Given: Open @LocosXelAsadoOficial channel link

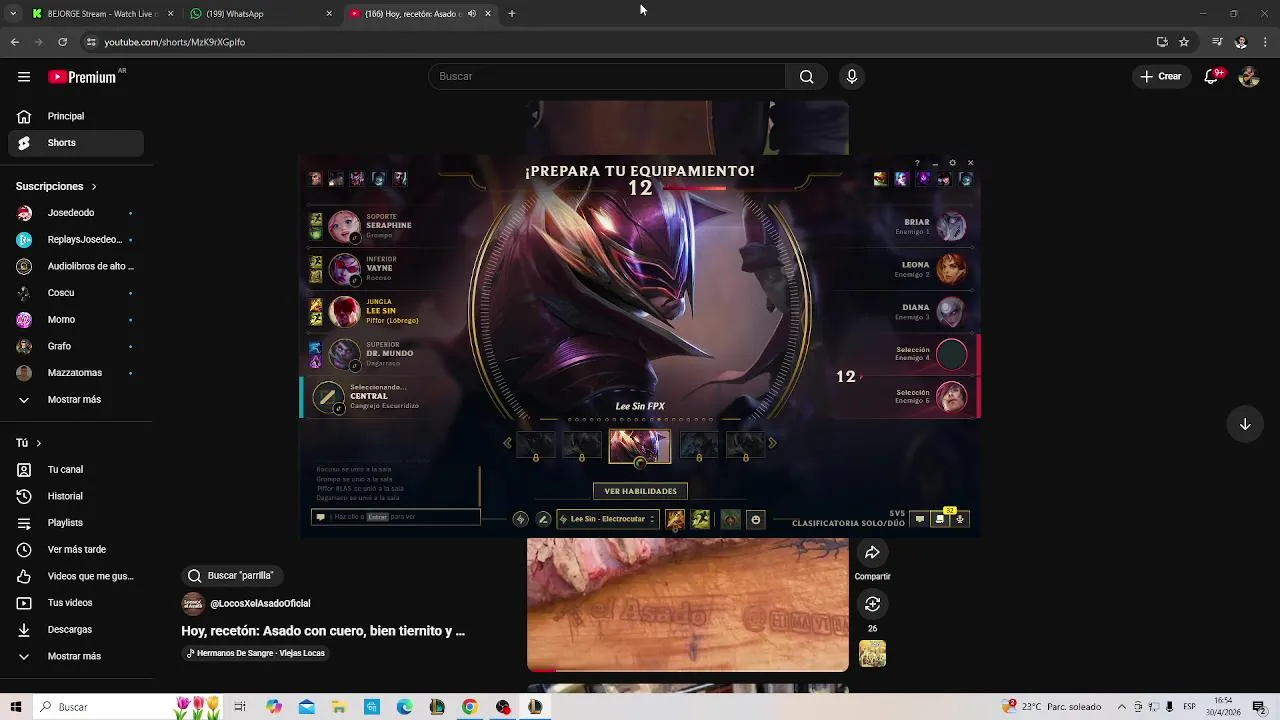Looking at the screenshot, I should (x=260, y=603).
